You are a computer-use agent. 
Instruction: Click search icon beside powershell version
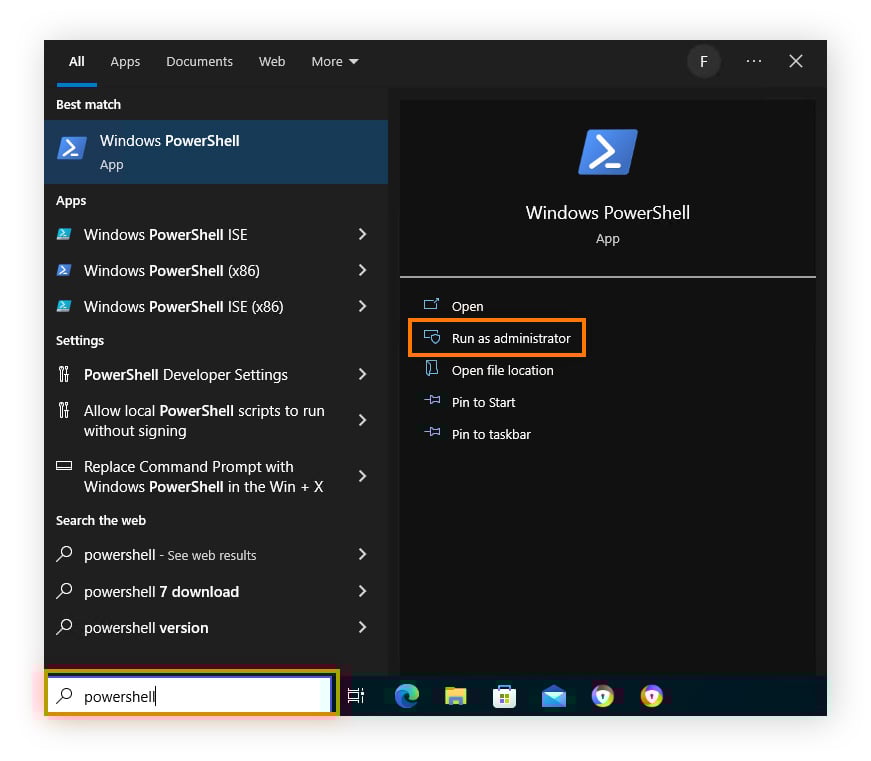[x=64, y=627]
